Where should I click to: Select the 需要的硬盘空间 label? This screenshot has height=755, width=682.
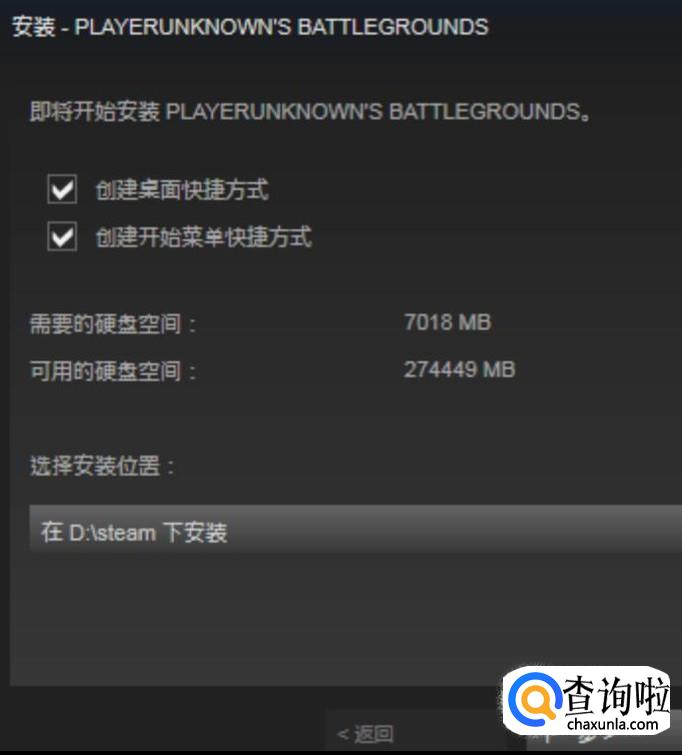tap(113, 323)
